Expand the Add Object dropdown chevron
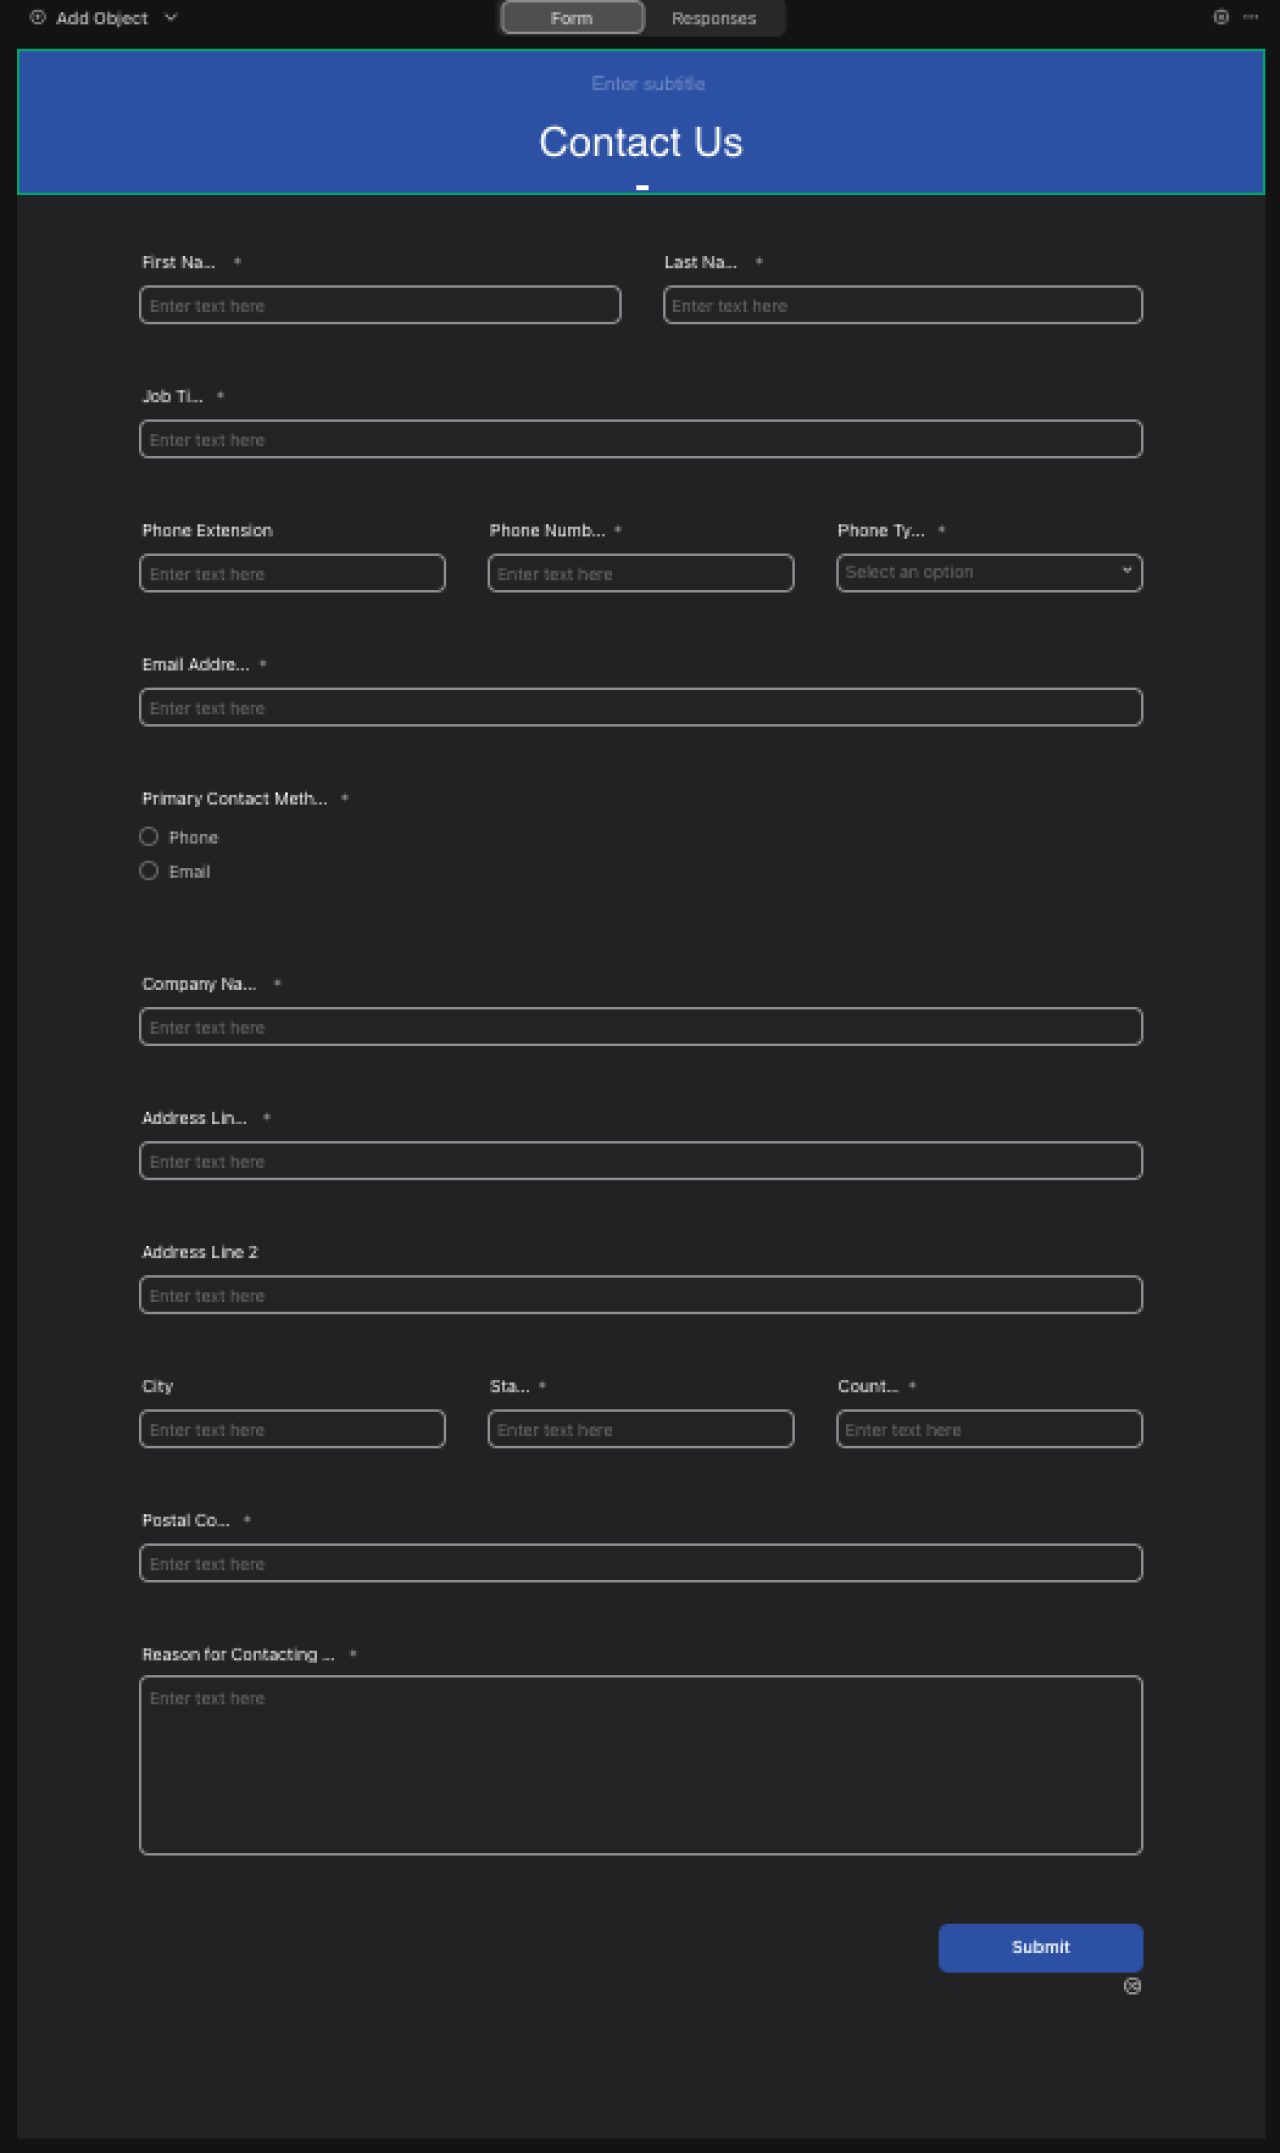The width and height of the screenshot is (1280, 2153). pyautogui.click(x=171, y=17)
